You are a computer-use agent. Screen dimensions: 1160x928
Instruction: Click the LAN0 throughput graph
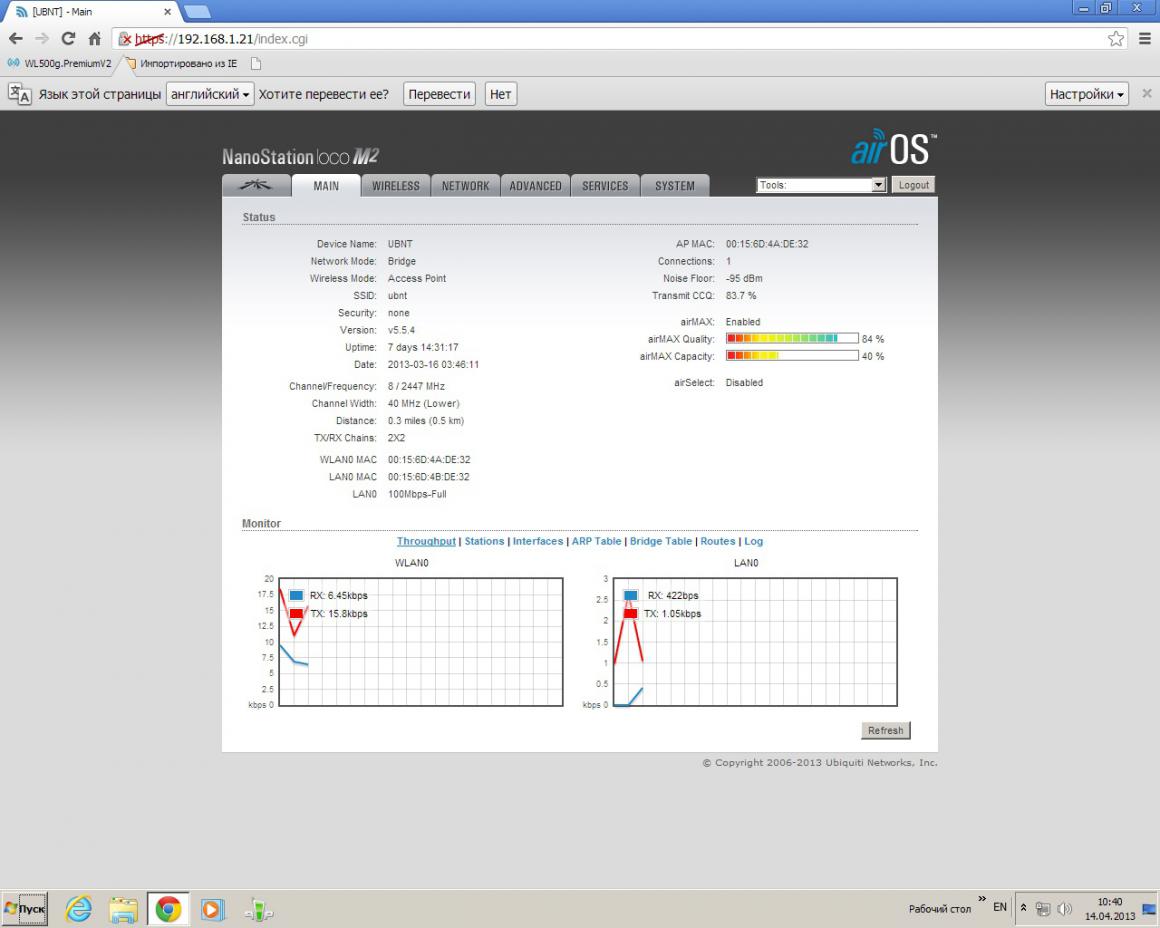755,642
